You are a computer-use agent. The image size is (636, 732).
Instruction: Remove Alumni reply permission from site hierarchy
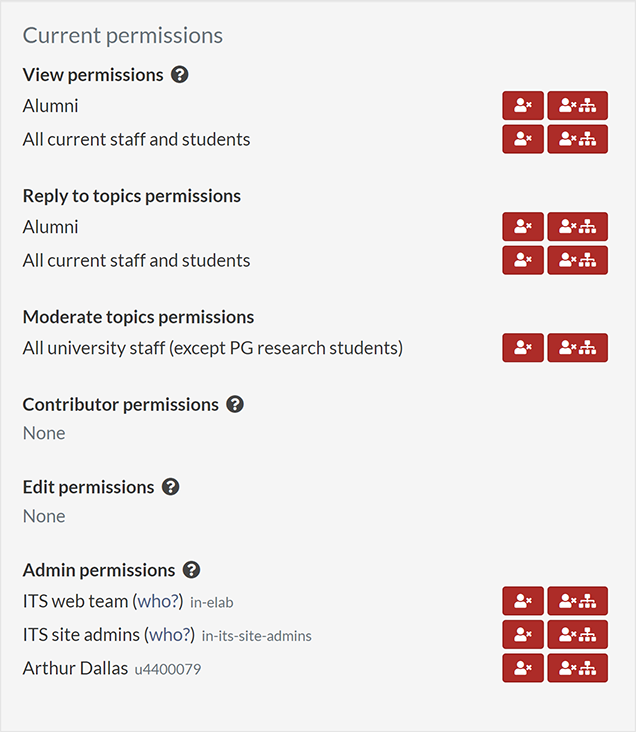click(578, 227)
